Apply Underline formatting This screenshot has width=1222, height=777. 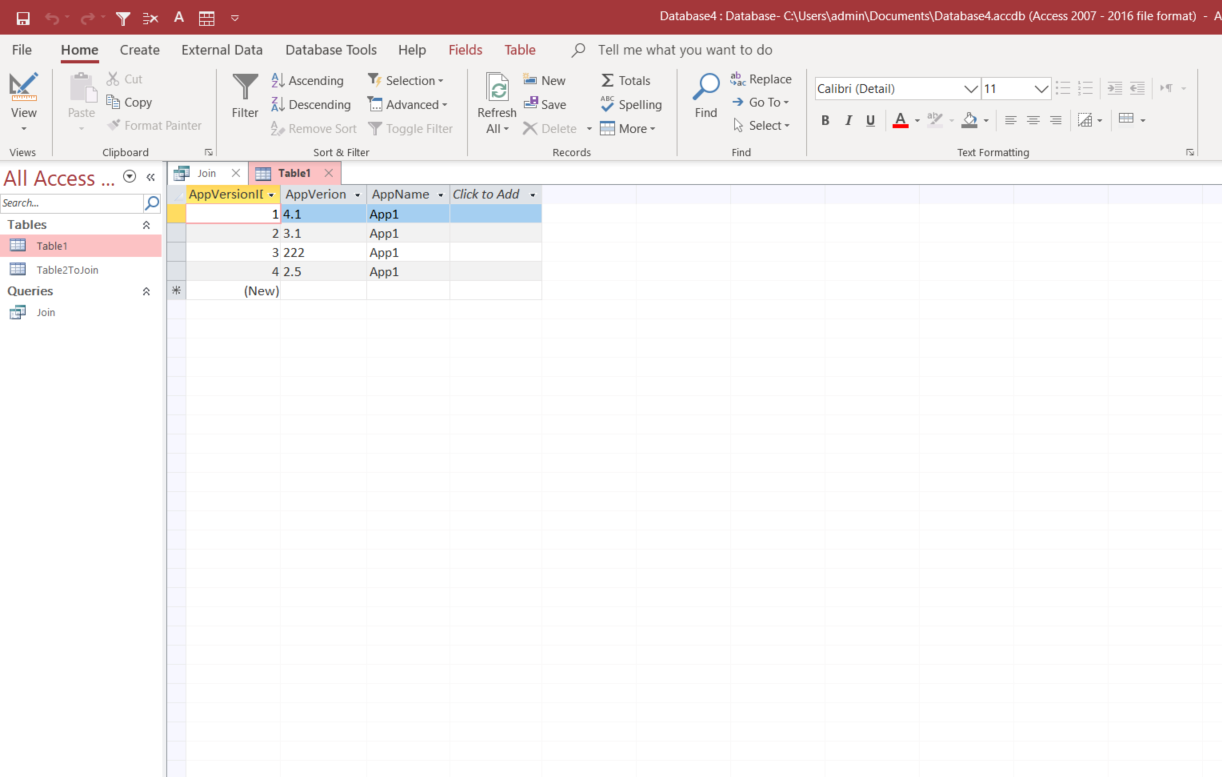coord(870,120)
